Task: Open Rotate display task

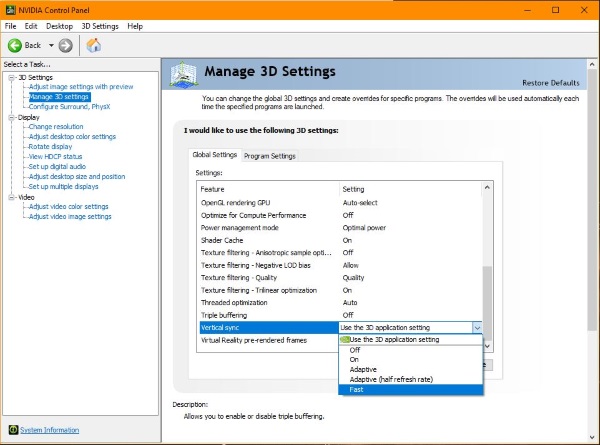Action: point(50,146)
